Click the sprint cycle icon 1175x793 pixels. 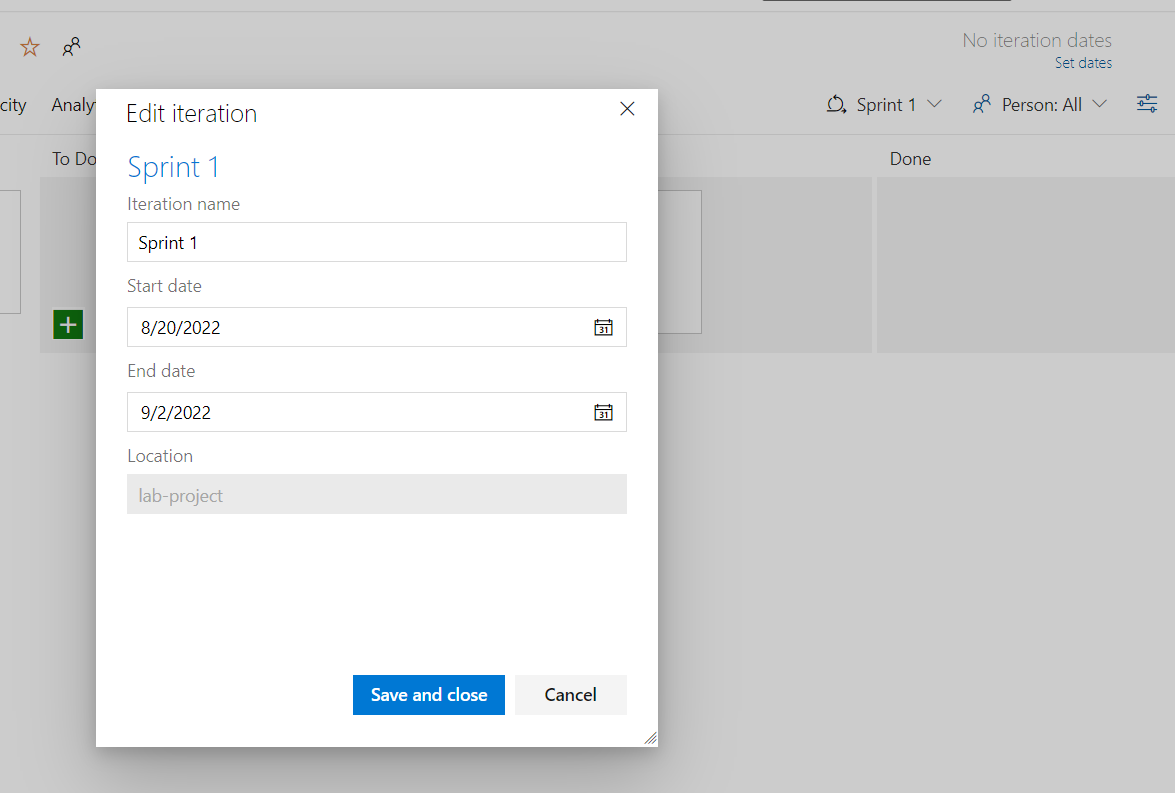coord(836,104)
